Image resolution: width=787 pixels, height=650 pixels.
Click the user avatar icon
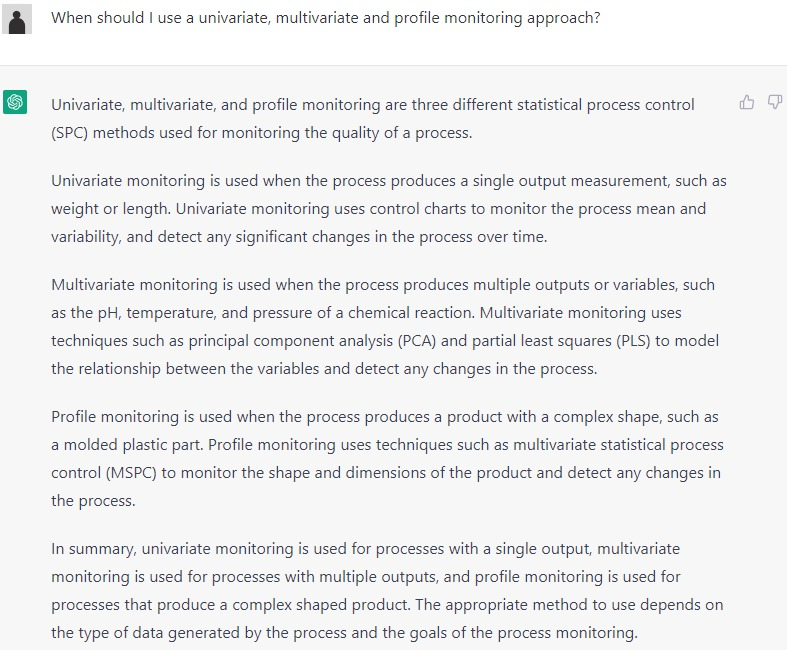click(17, 19)
